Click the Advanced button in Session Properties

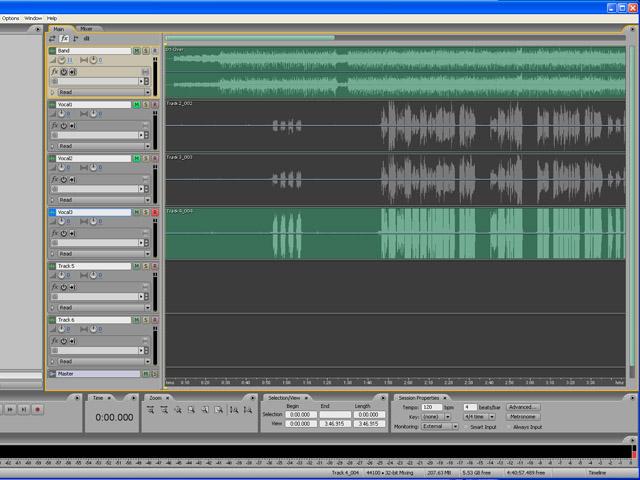[x=523, y=407]
